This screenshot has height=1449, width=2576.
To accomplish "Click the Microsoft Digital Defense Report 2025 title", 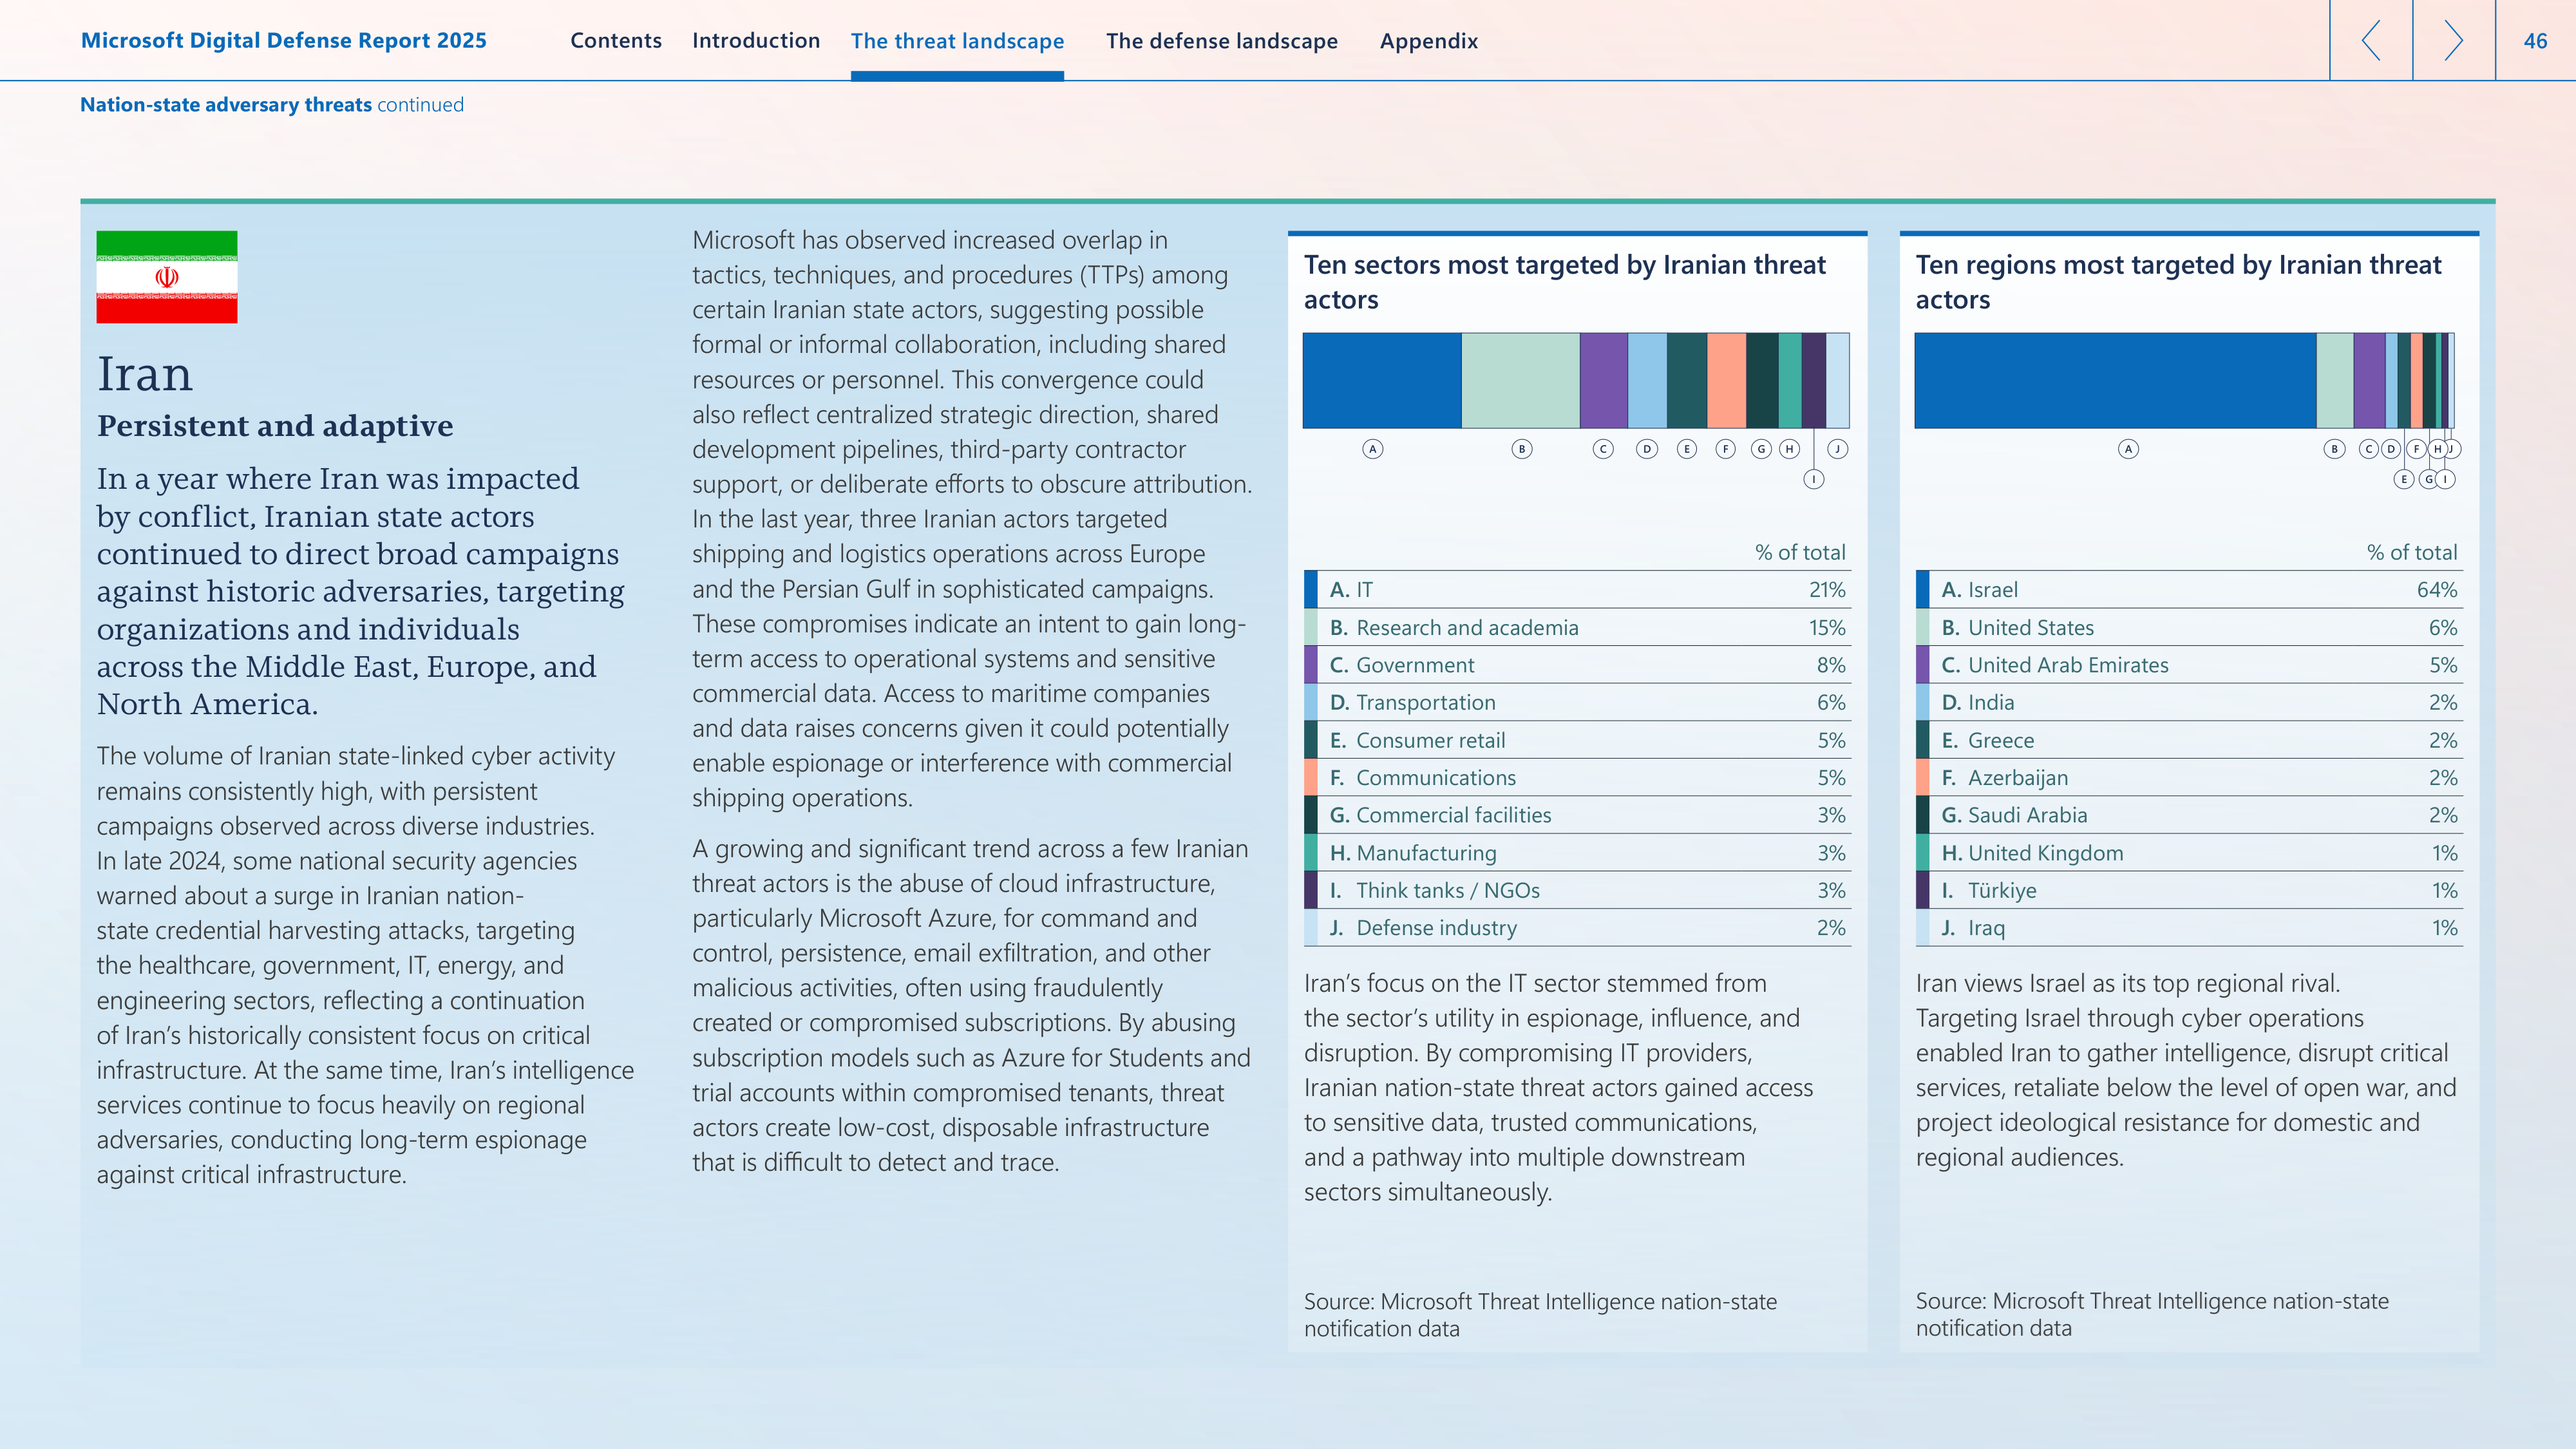I will [284, 40].
